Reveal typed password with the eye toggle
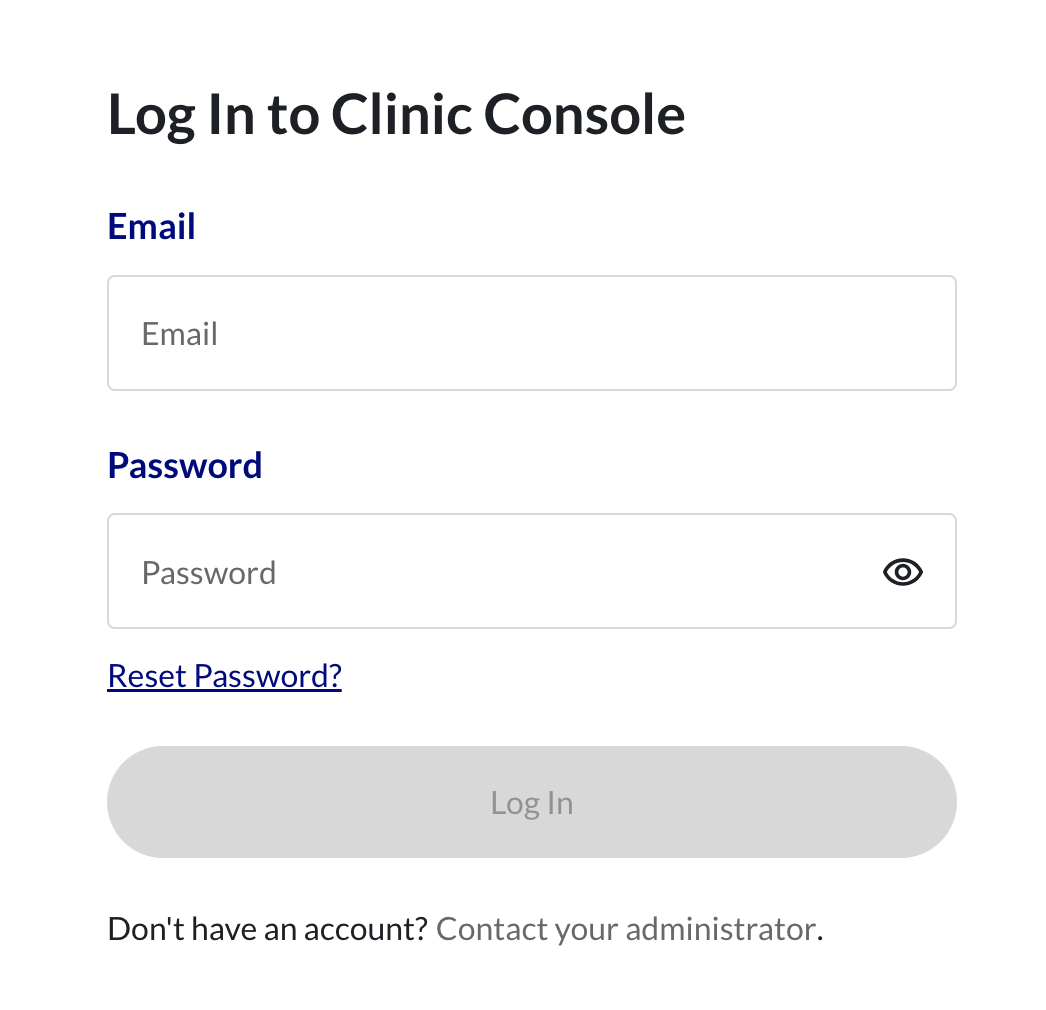The image size is (1046, 1010). coord(902,572)
